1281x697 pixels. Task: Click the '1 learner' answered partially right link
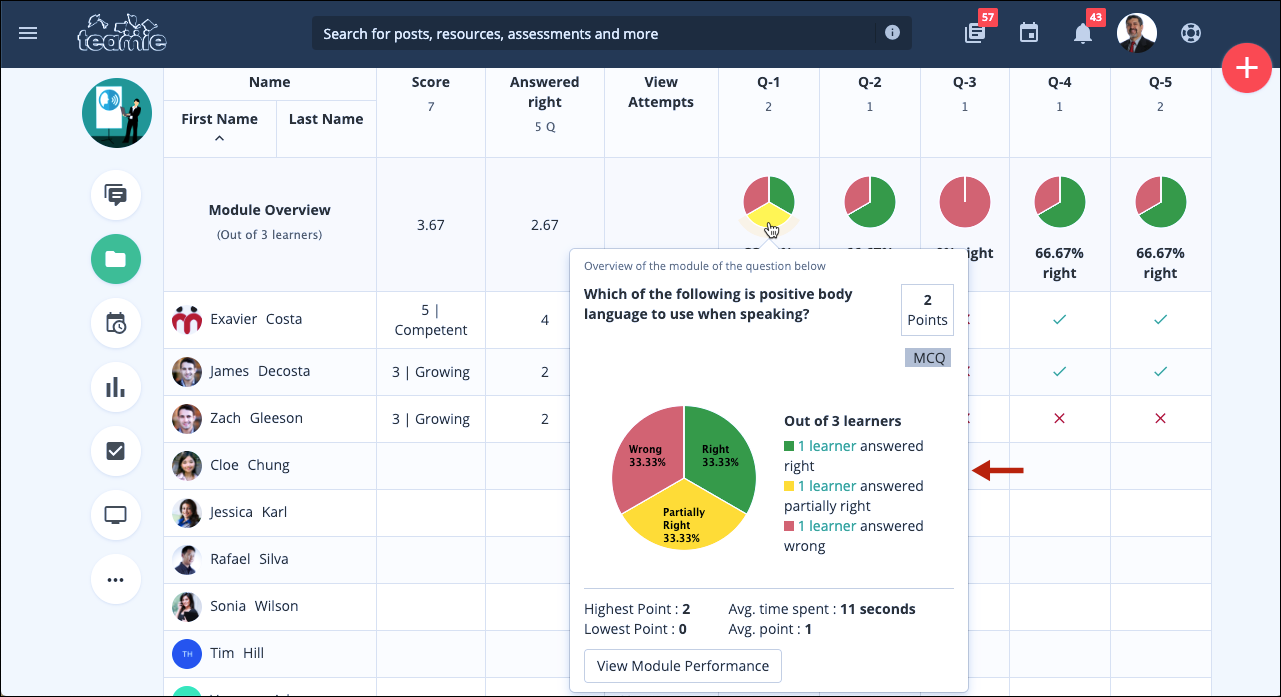point(826,486)
